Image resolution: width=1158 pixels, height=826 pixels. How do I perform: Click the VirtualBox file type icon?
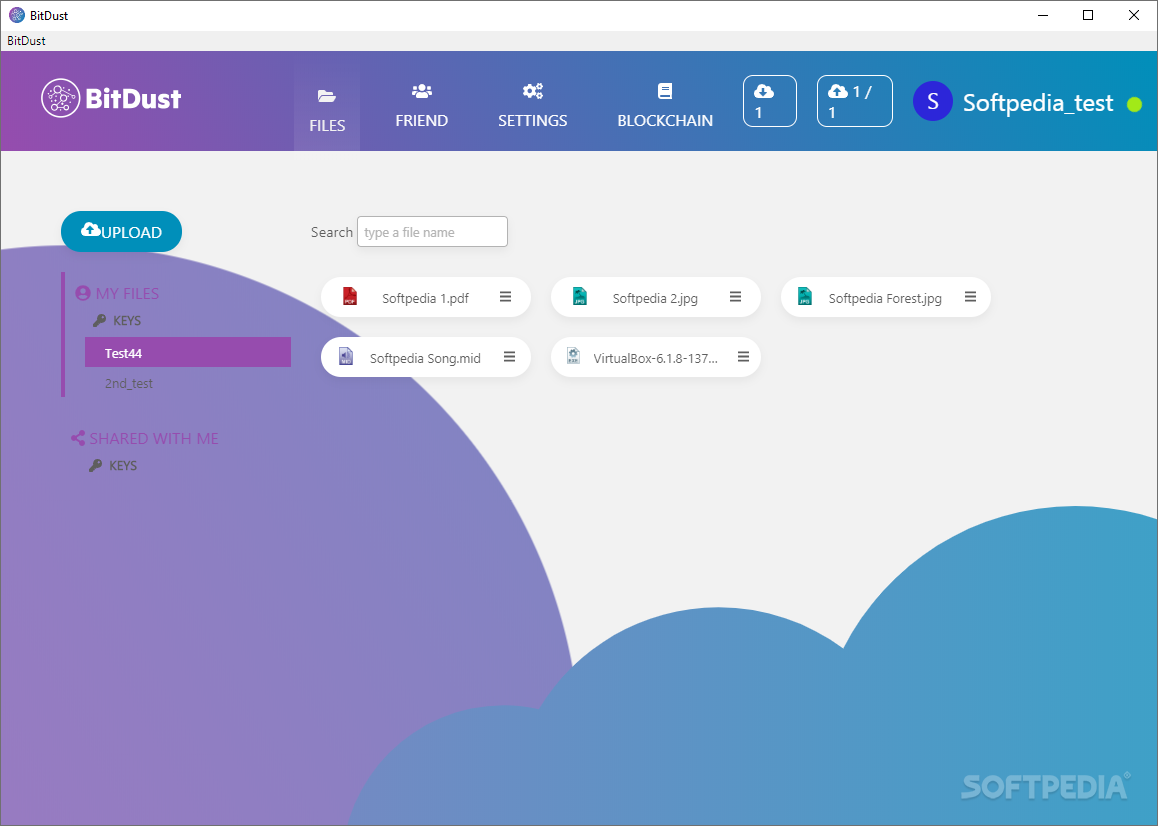tap(573, 356)
